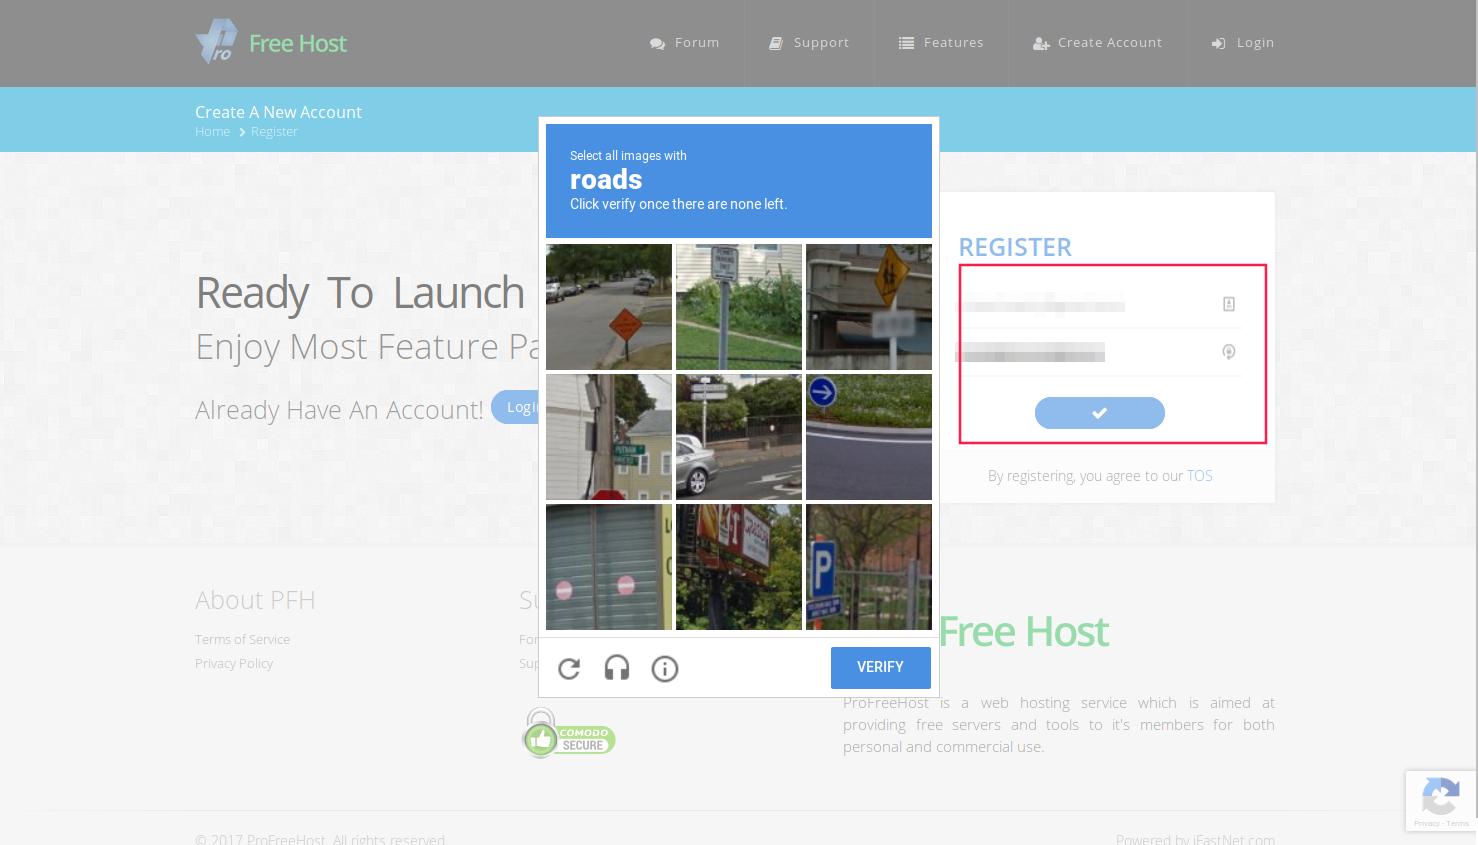Open the Privacy Policy footer link

tap(234, 663)
